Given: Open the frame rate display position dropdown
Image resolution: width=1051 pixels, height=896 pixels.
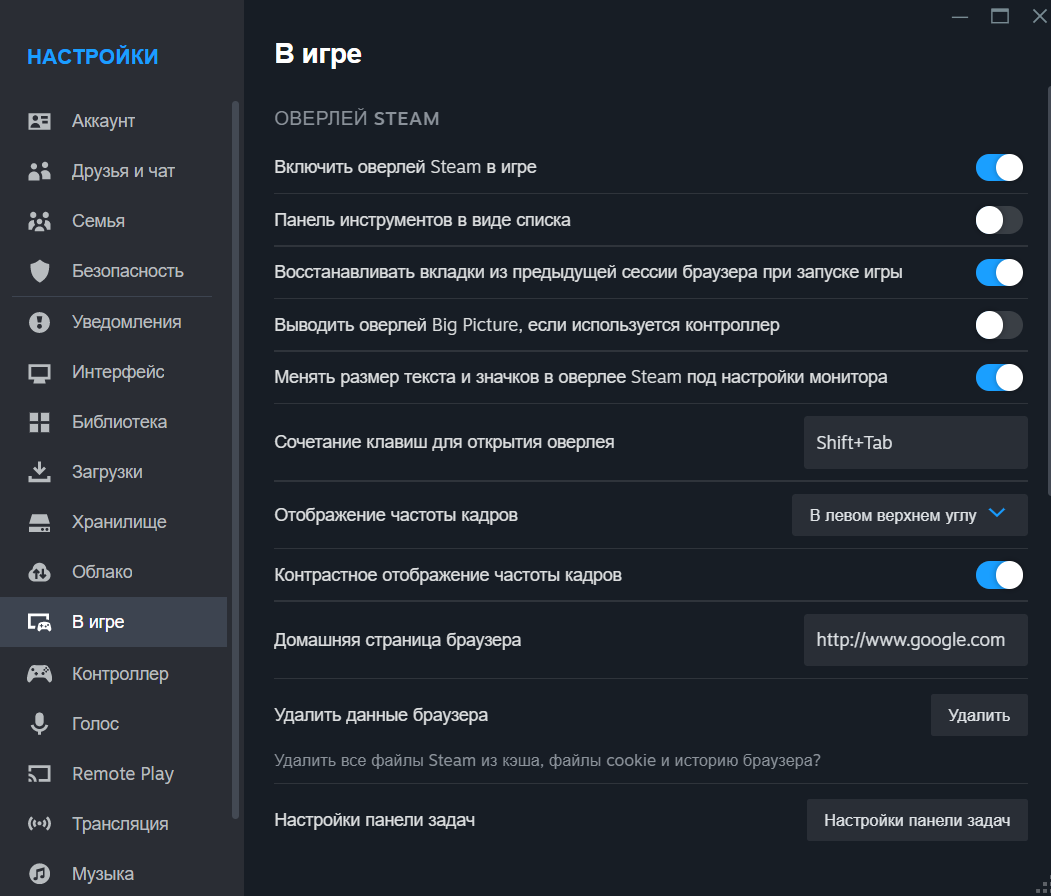Looking at the screenshot, I should (909, 515).
